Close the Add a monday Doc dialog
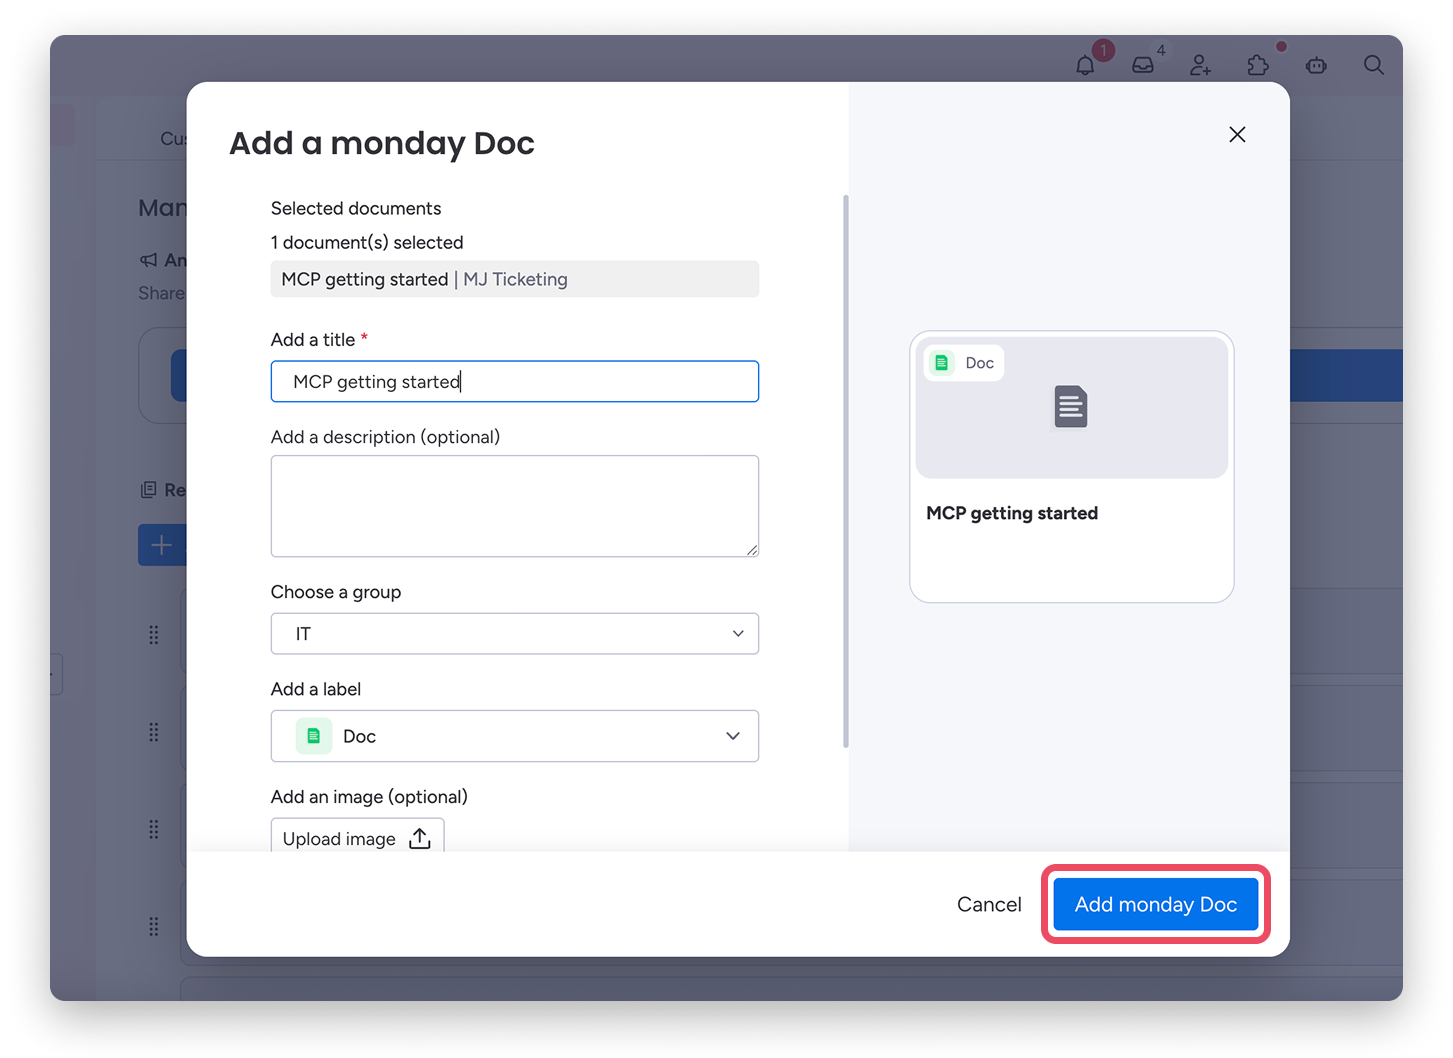This screenshot has height=1058, width=1453. click(x=1237, y=135)
